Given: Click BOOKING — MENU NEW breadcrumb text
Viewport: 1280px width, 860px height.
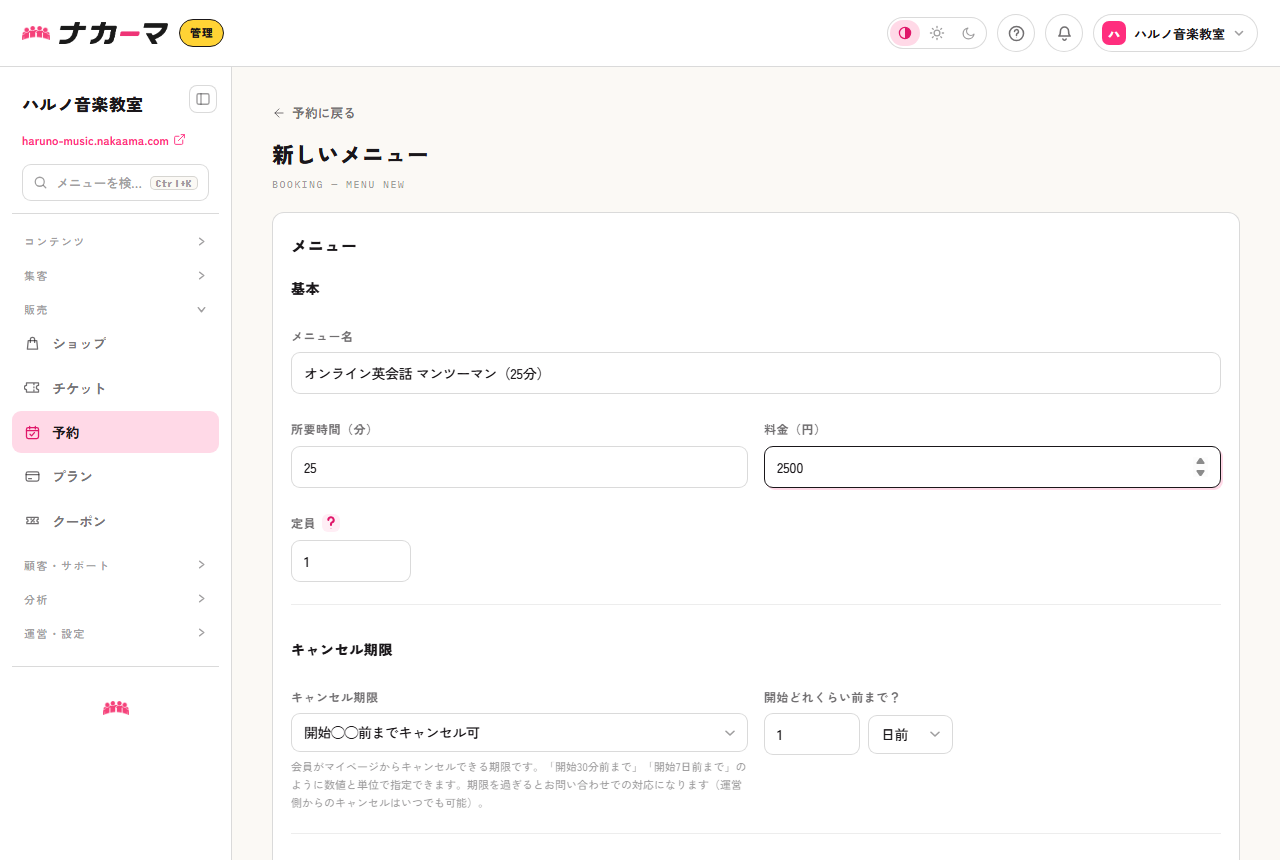Looking at the screenshot, I should pos(338,185).
